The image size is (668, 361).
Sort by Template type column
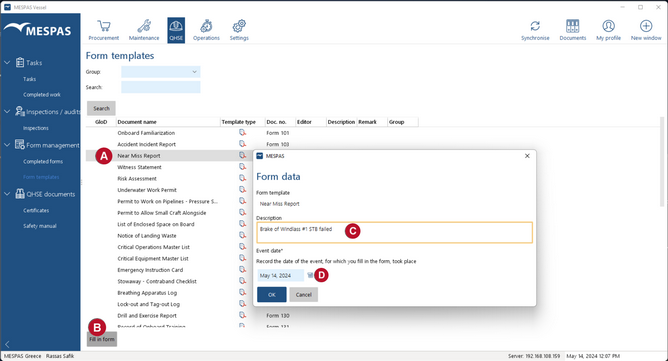tap(243, 122)
